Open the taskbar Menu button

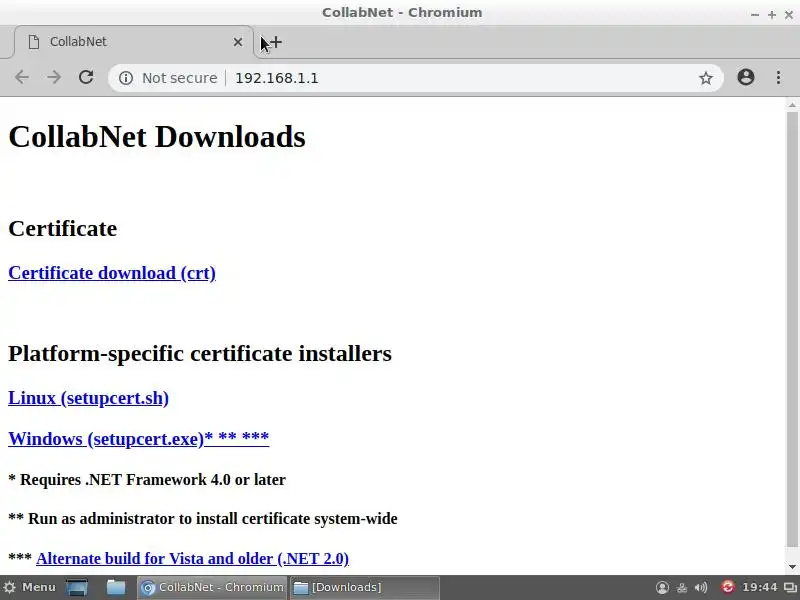(29, 587)
